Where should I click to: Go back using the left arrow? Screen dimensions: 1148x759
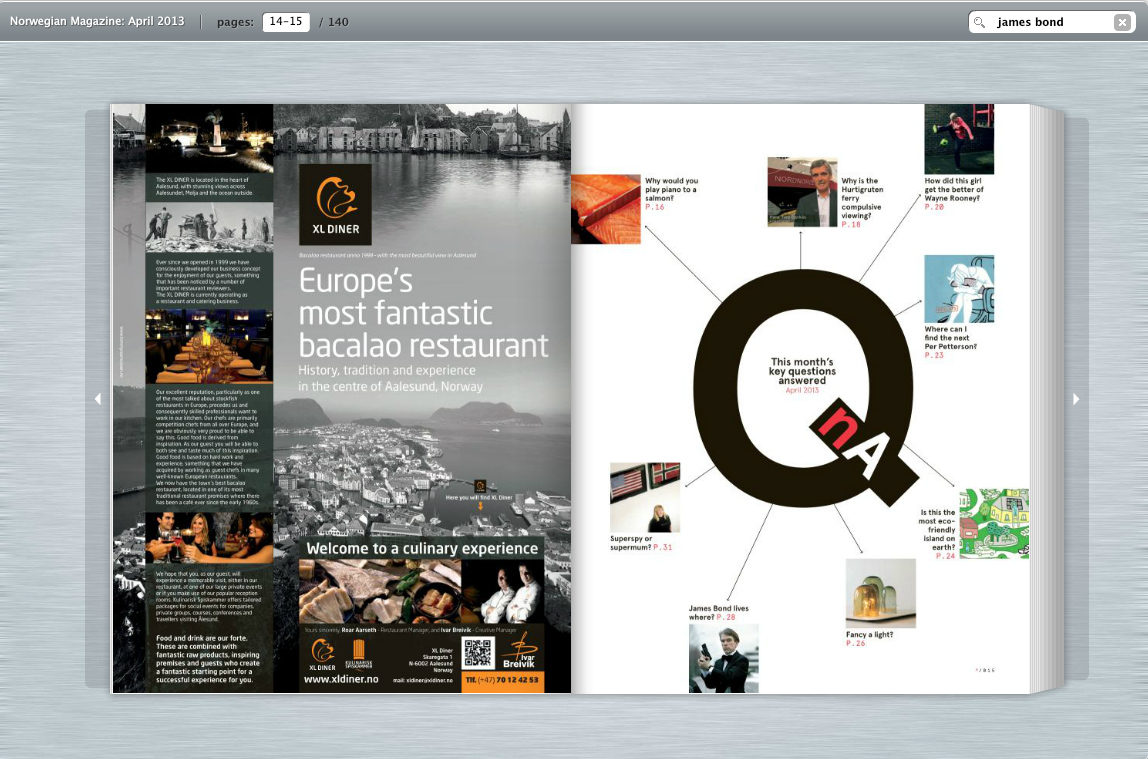coord(98,399)
